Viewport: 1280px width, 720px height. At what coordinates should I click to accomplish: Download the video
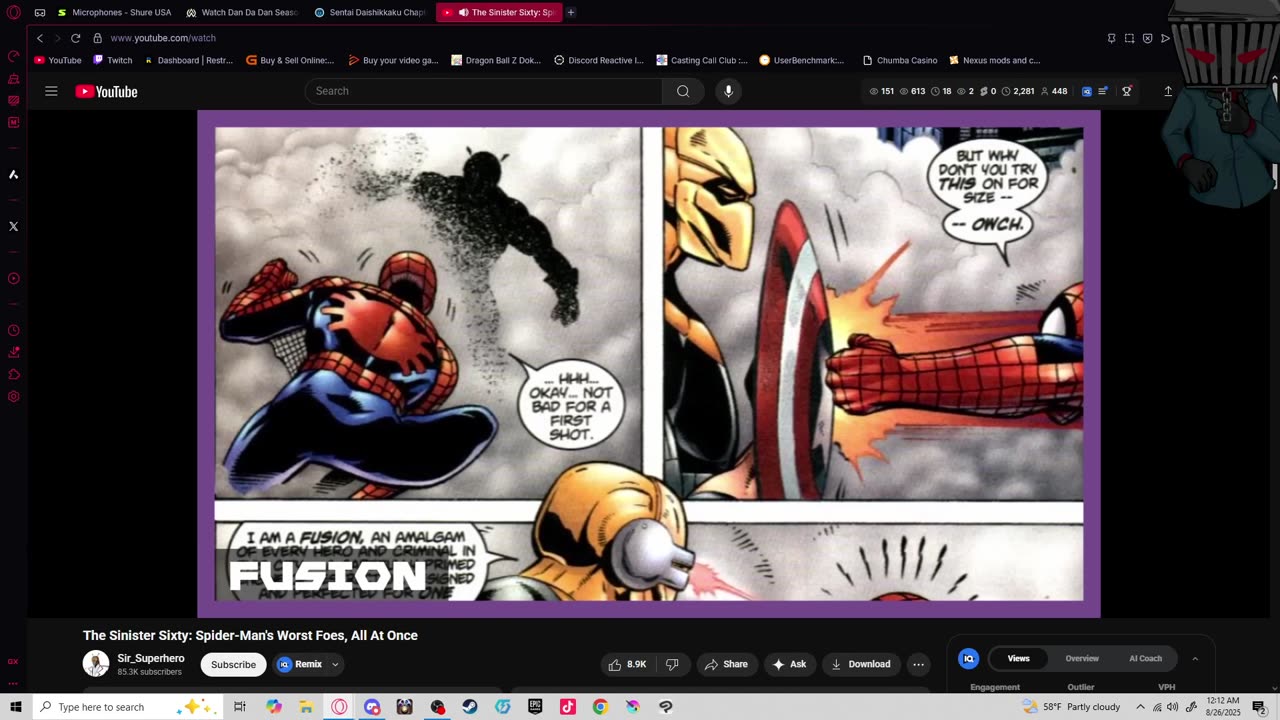pos(861,664)
